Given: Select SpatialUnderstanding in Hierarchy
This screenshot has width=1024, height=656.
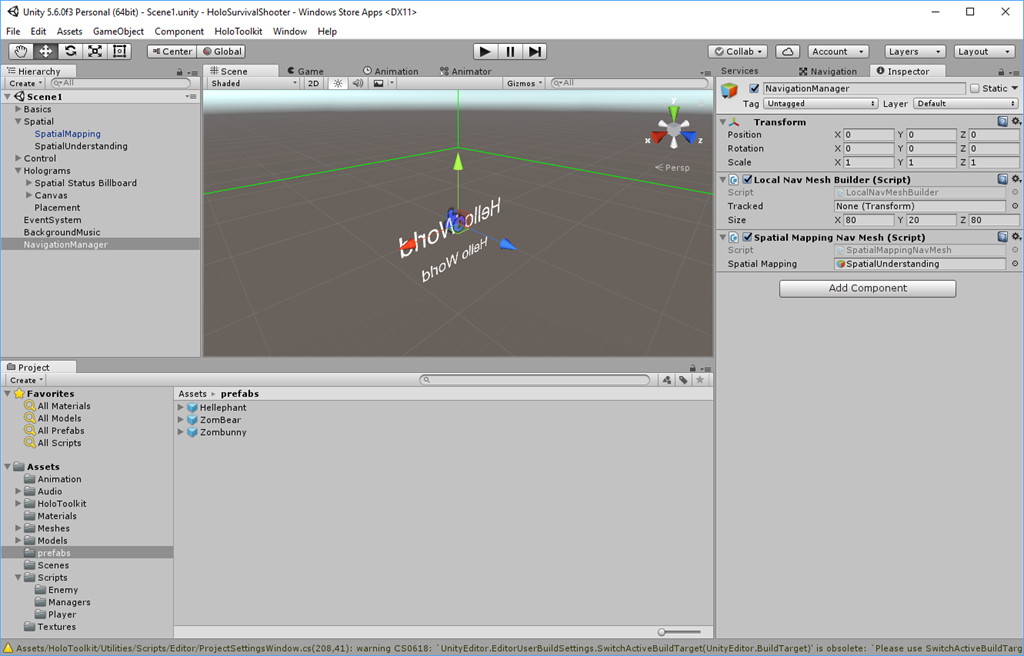Looking at the screenshot, I should click(81, 146).
